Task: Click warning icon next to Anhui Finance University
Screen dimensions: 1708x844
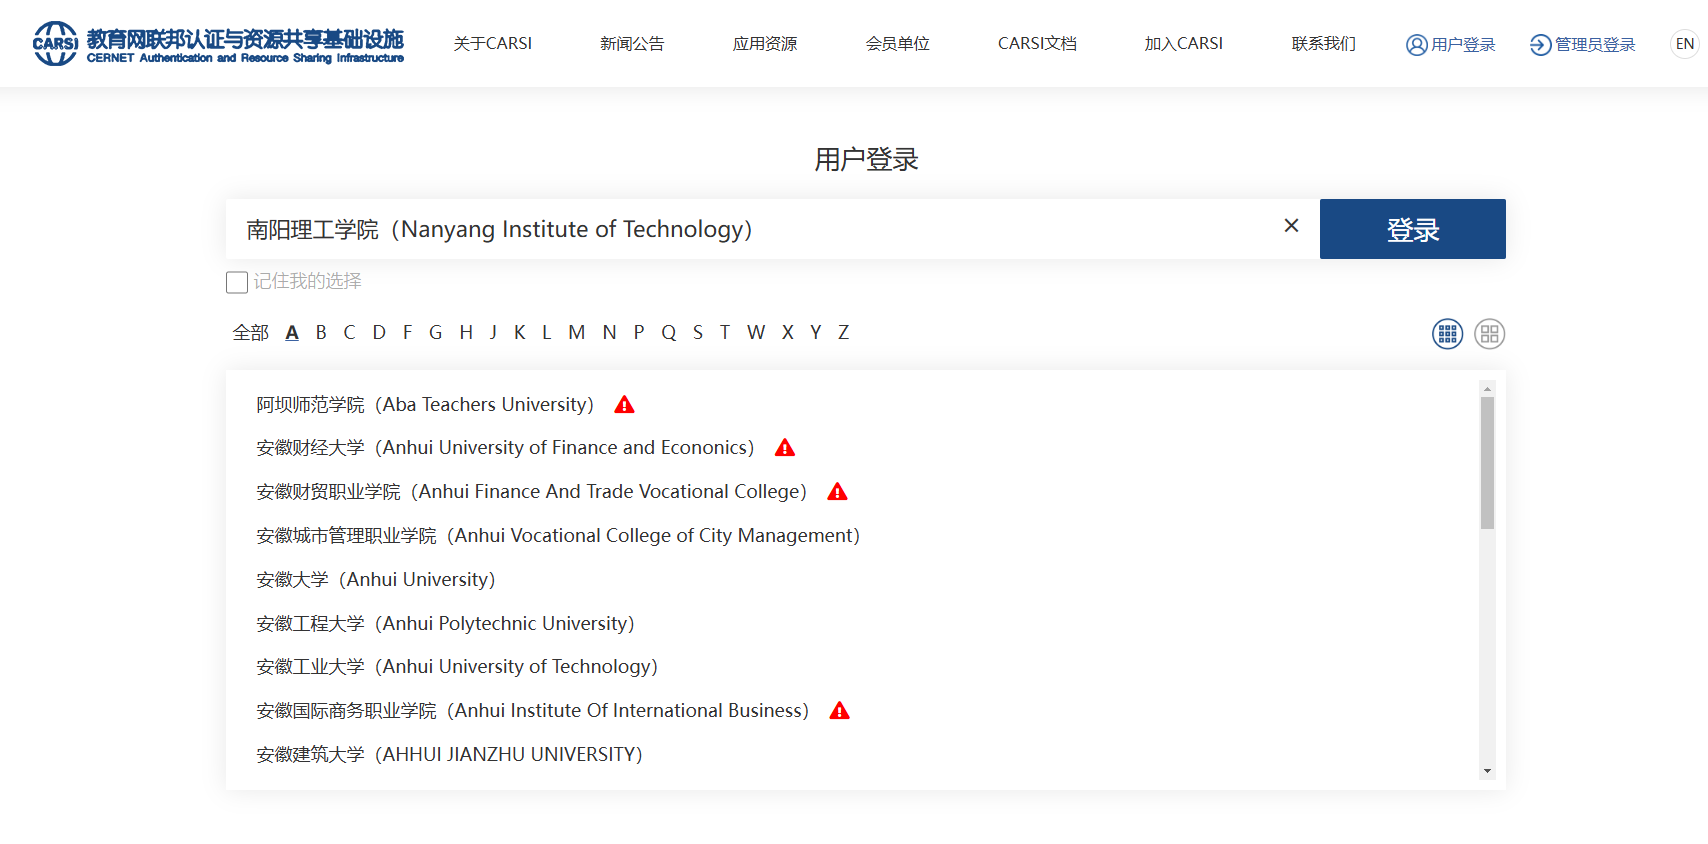Action: (785, 448)
